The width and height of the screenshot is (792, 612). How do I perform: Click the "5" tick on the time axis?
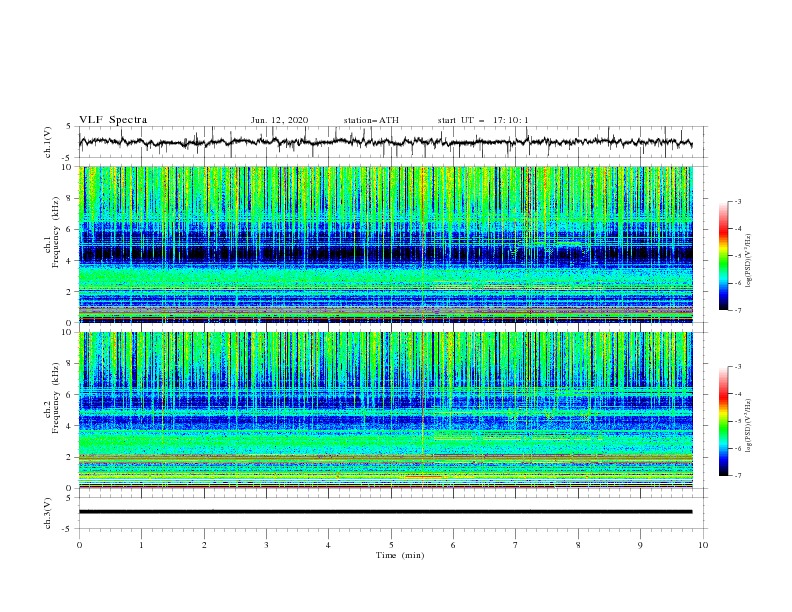(x=391, y=545)
